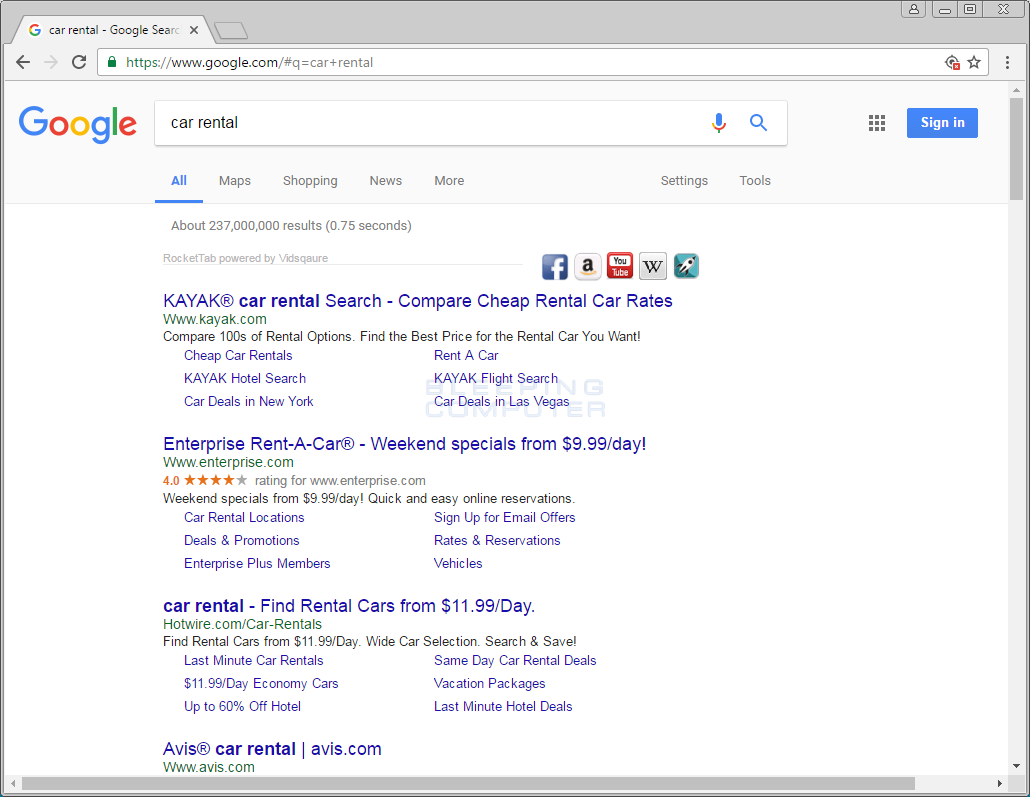Viewport: 1030px width, 797px height.
Task: Open search Tools
Action: pos(755,181)
